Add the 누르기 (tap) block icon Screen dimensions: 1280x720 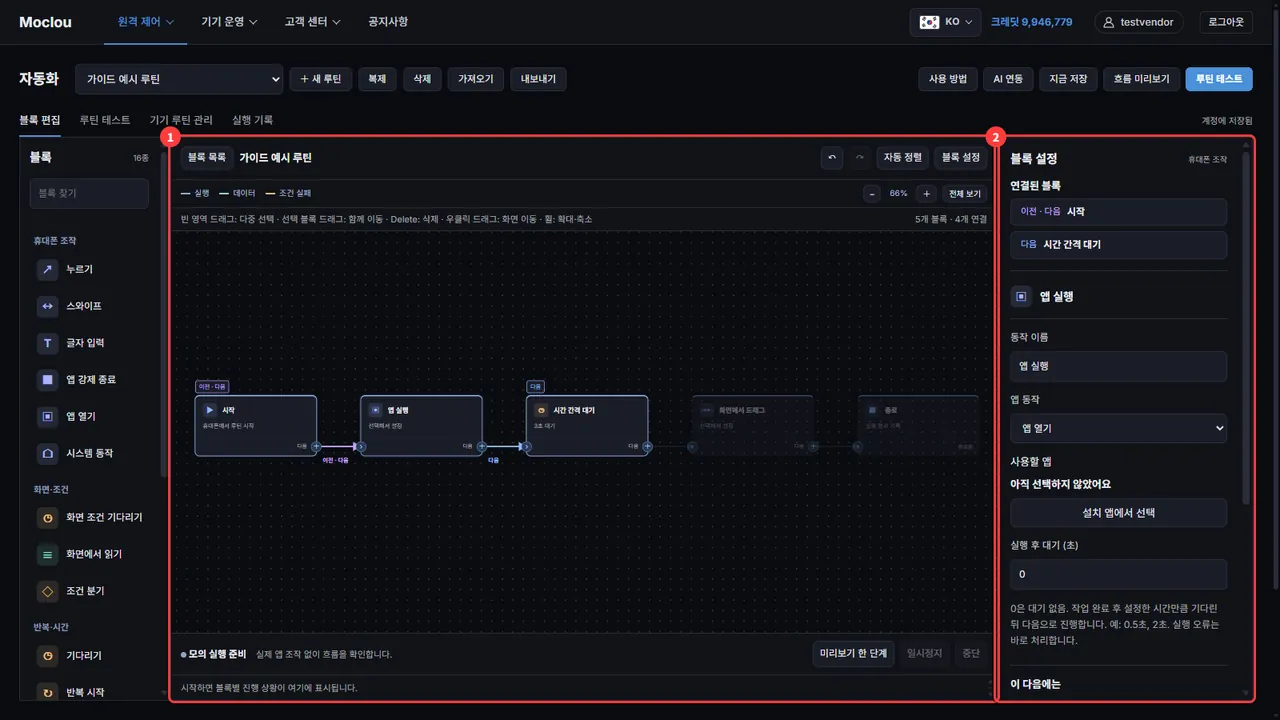click(47, 269)
